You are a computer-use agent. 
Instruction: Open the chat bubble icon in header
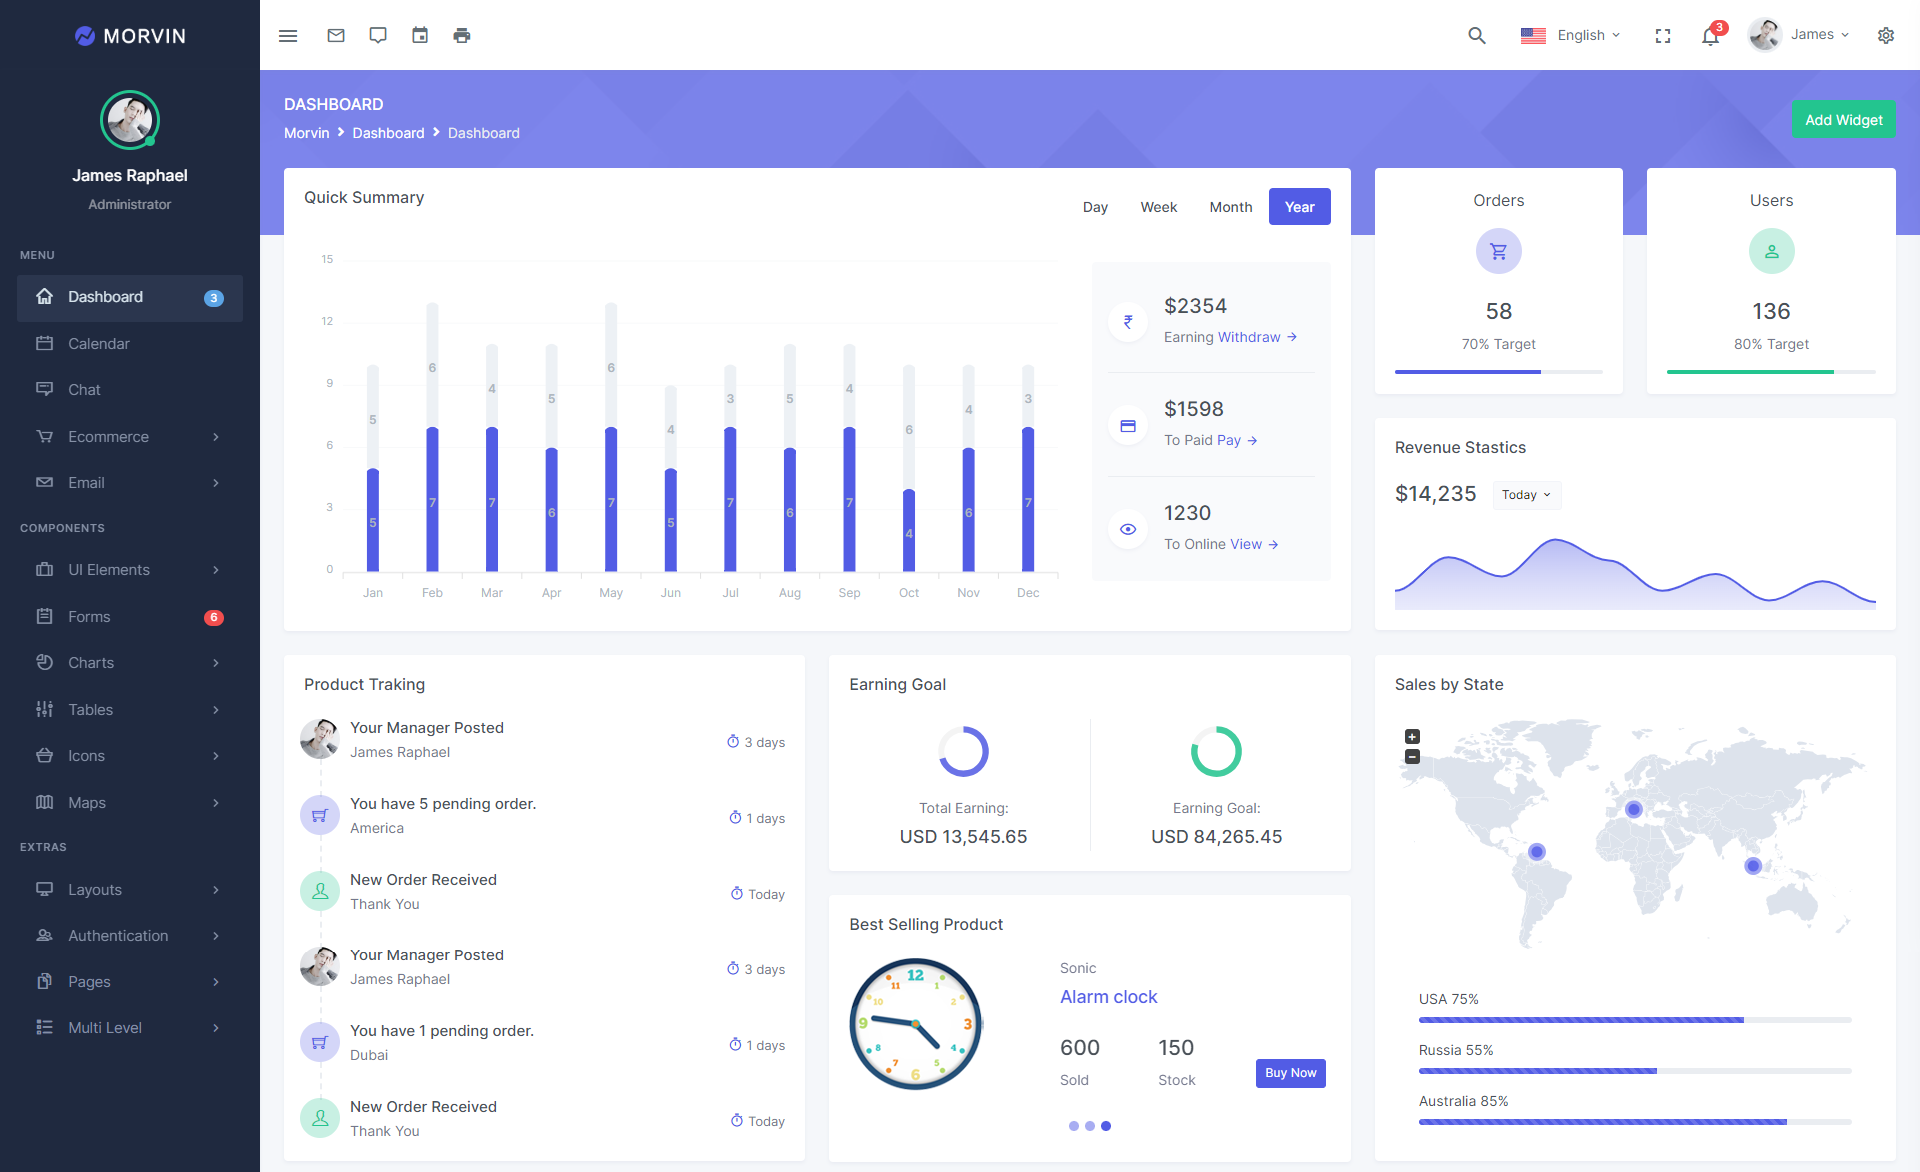click(x=378, y=35)
